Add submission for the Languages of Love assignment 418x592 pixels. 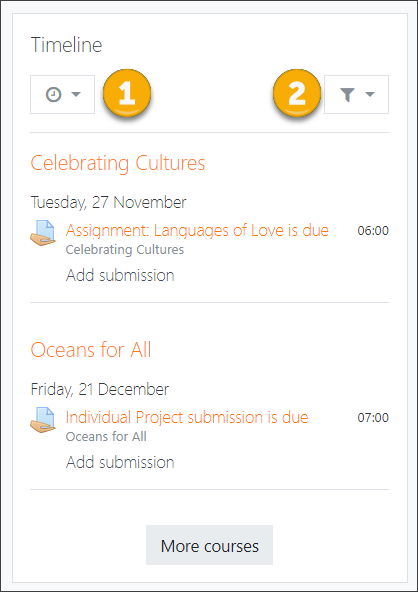click(120, 275)
